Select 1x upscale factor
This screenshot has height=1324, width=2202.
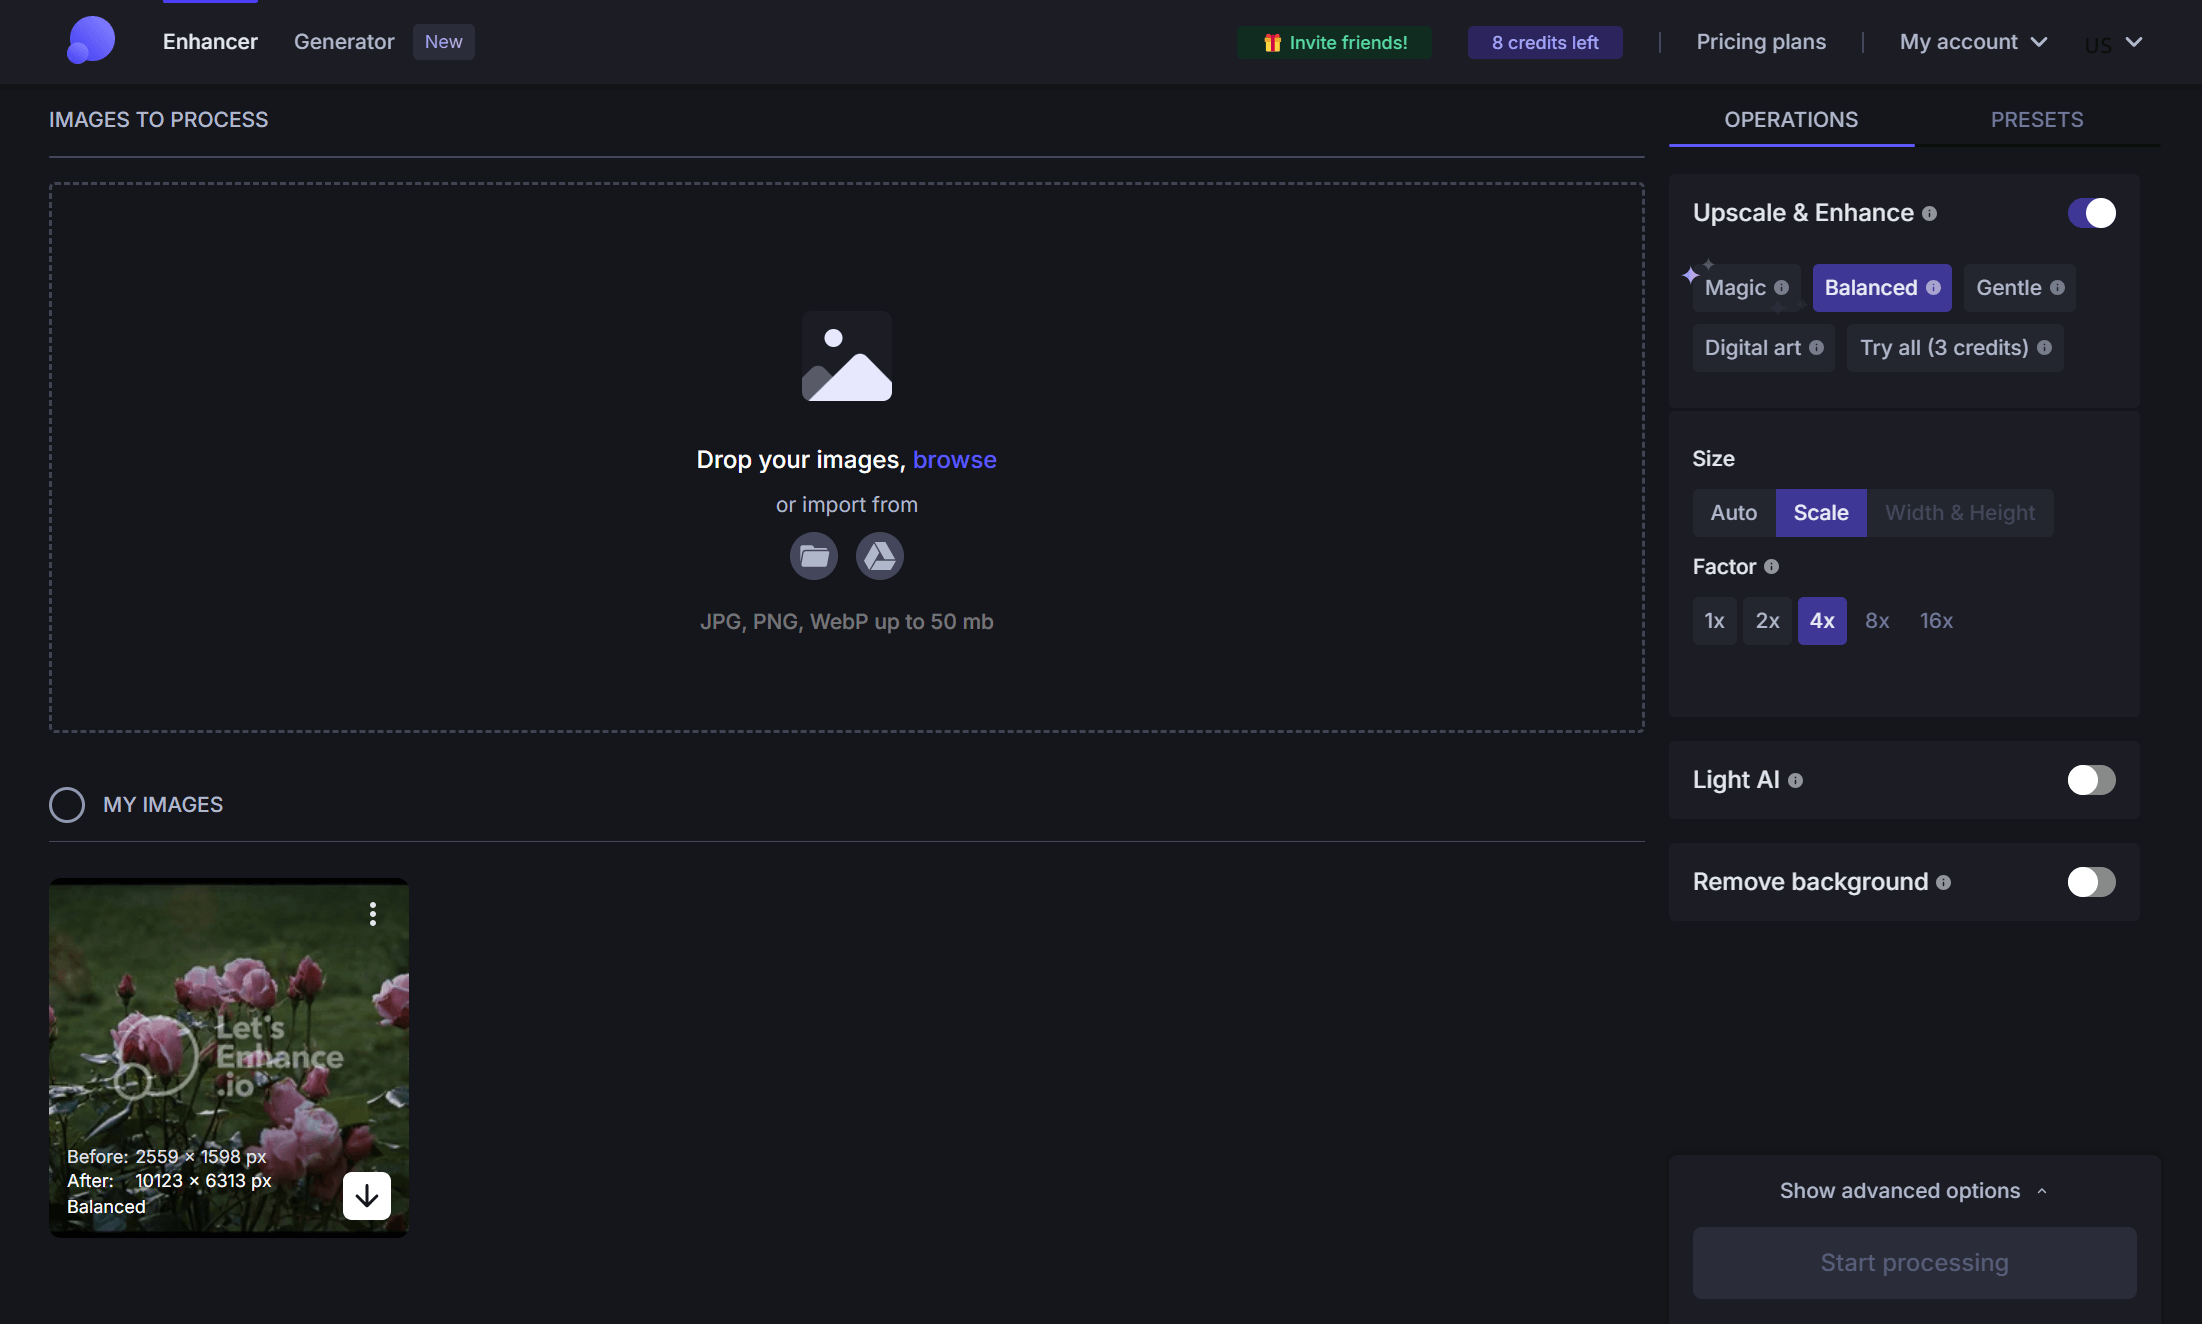coord(1714,620)
